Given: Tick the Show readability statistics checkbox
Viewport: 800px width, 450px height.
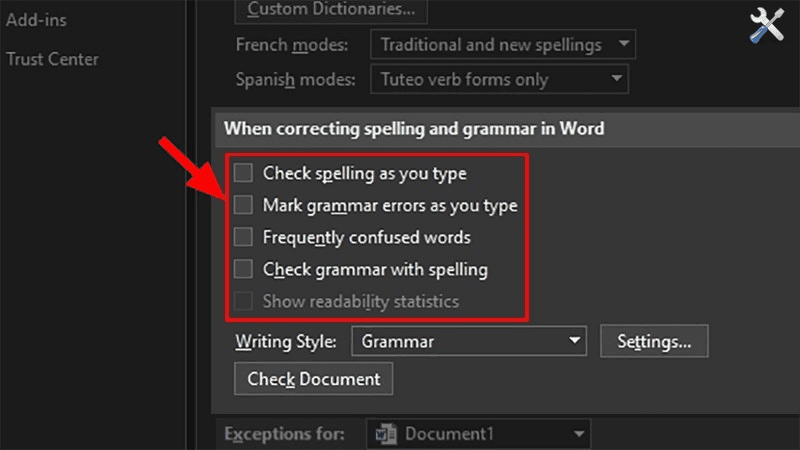Looking at the screenshot, I should tap(243, 301).
